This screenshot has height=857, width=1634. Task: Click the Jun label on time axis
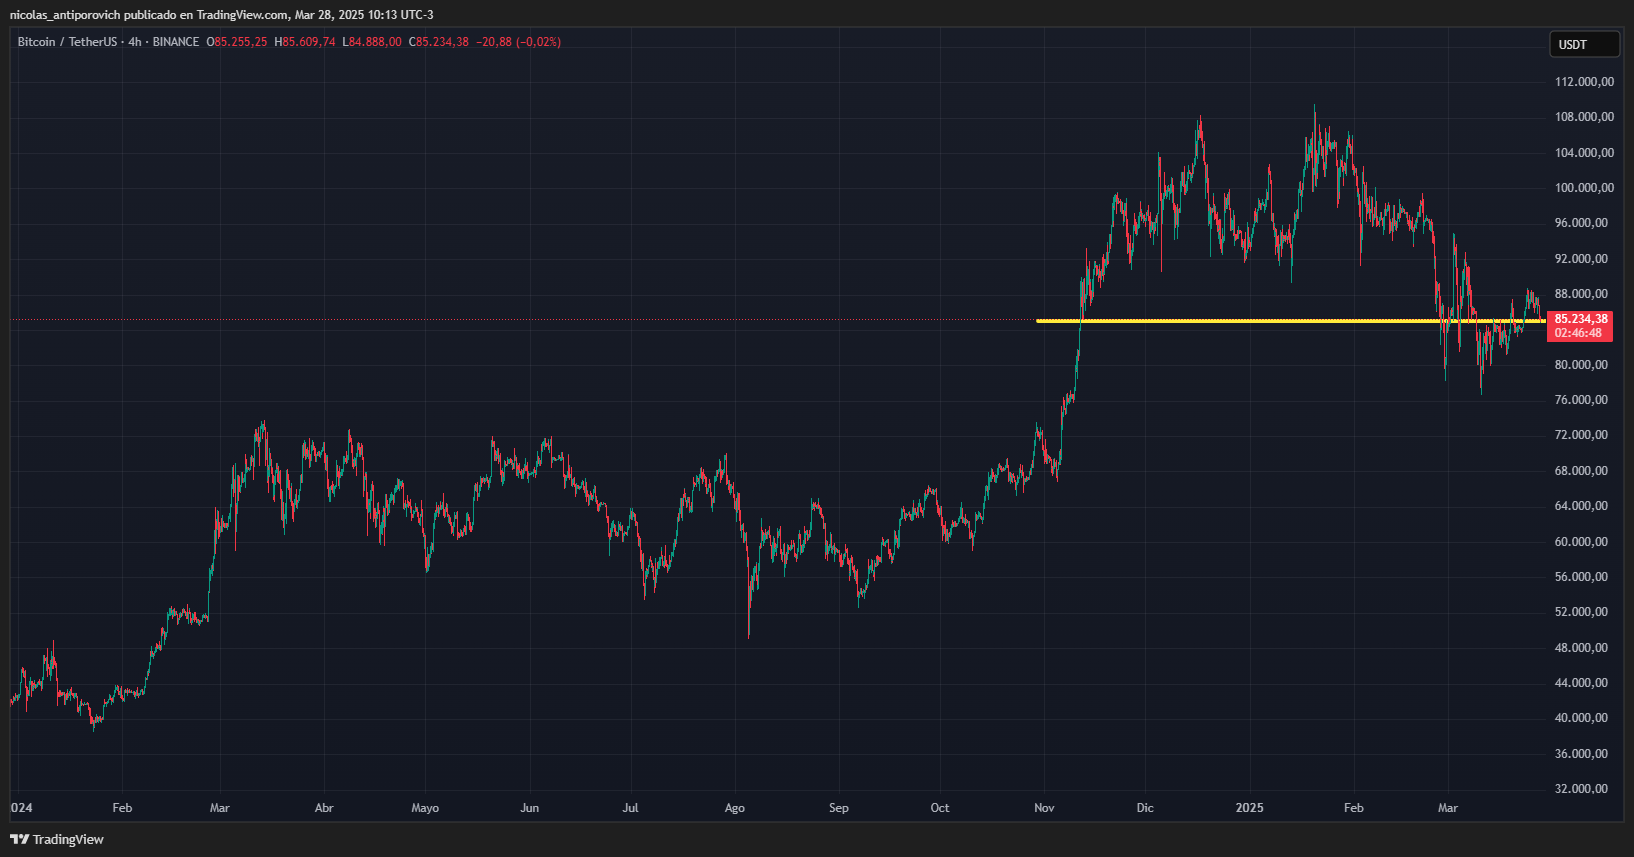[x=530, y=808]
